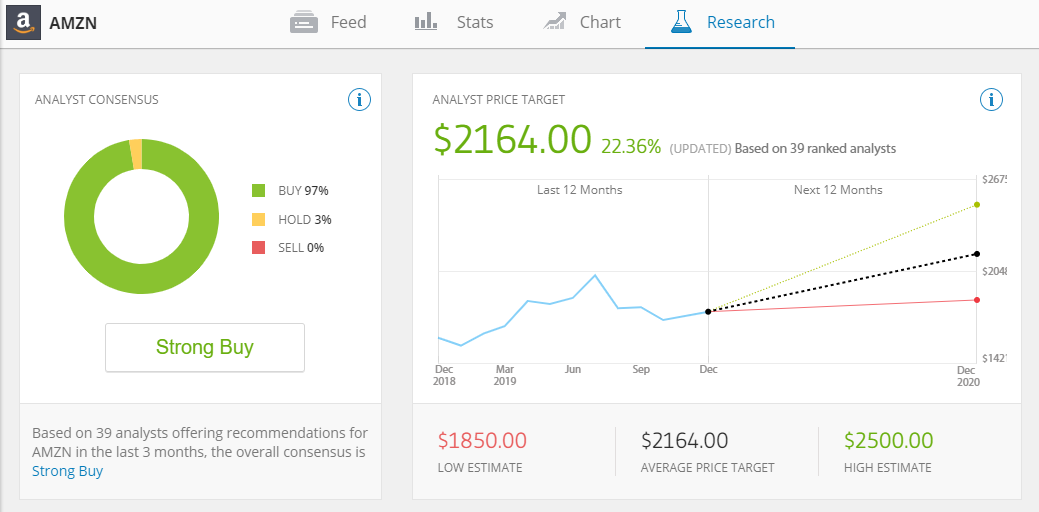Select the Research tab
The width and height of the screenshot is (1039, 512).
(x=720, y=24)
